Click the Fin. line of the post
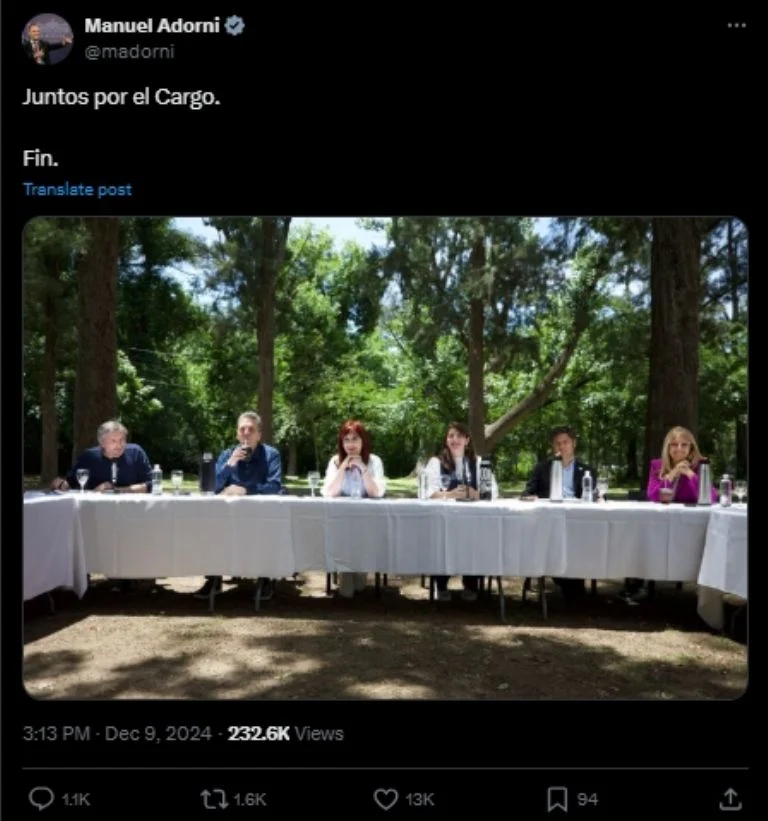The height and width of the screenshot is (821, 768). (38, 158)
